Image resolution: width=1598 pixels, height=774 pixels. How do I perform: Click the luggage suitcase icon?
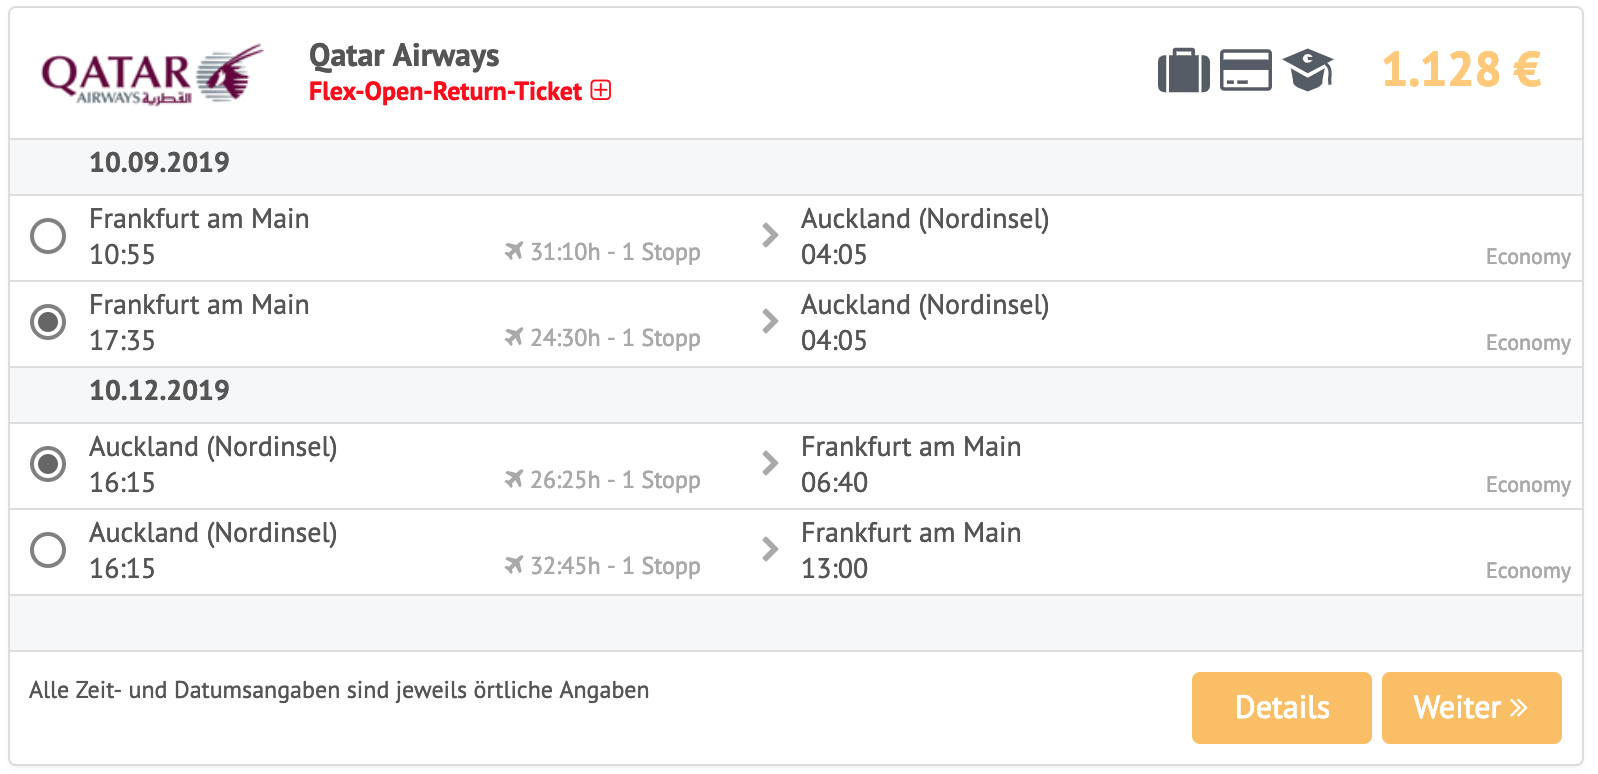click(x=1183, y=70)
